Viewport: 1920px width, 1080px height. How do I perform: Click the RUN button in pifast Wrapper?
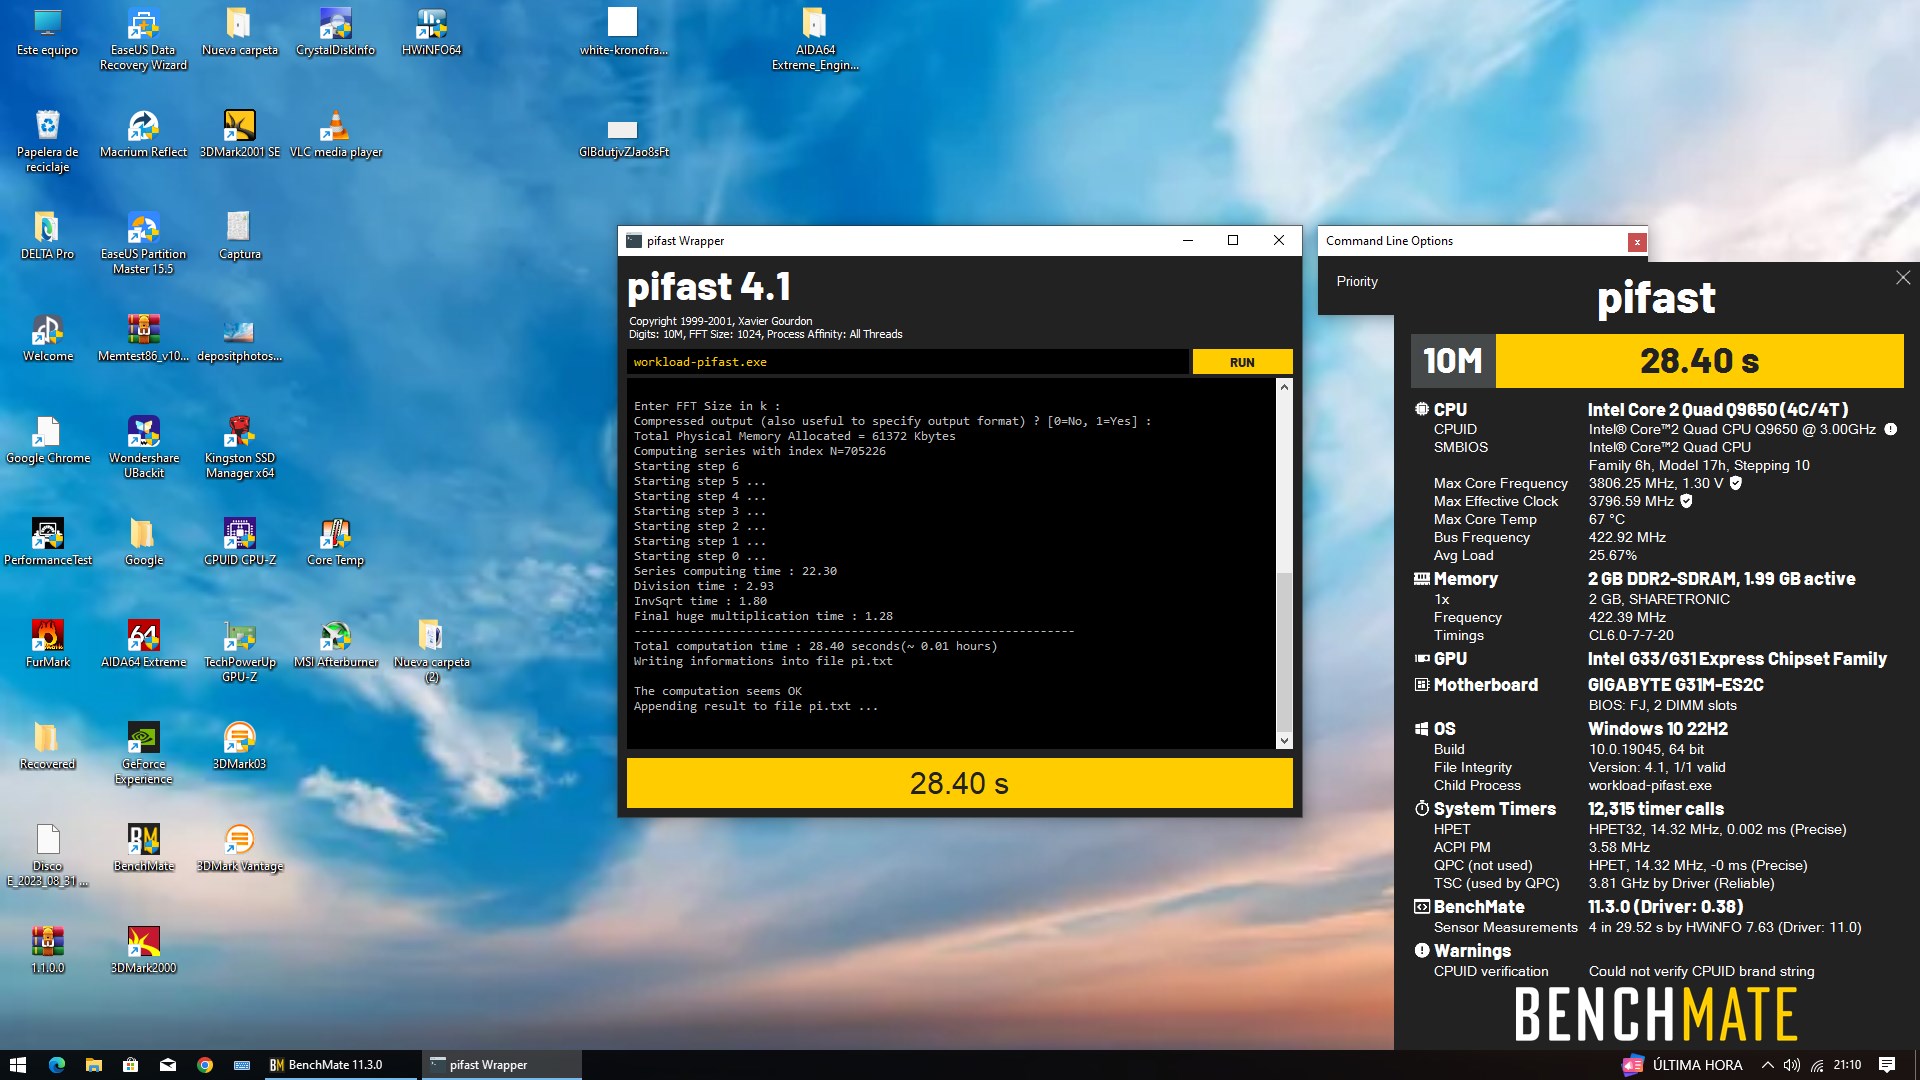pyautogui.click(x=1242, y=362)
